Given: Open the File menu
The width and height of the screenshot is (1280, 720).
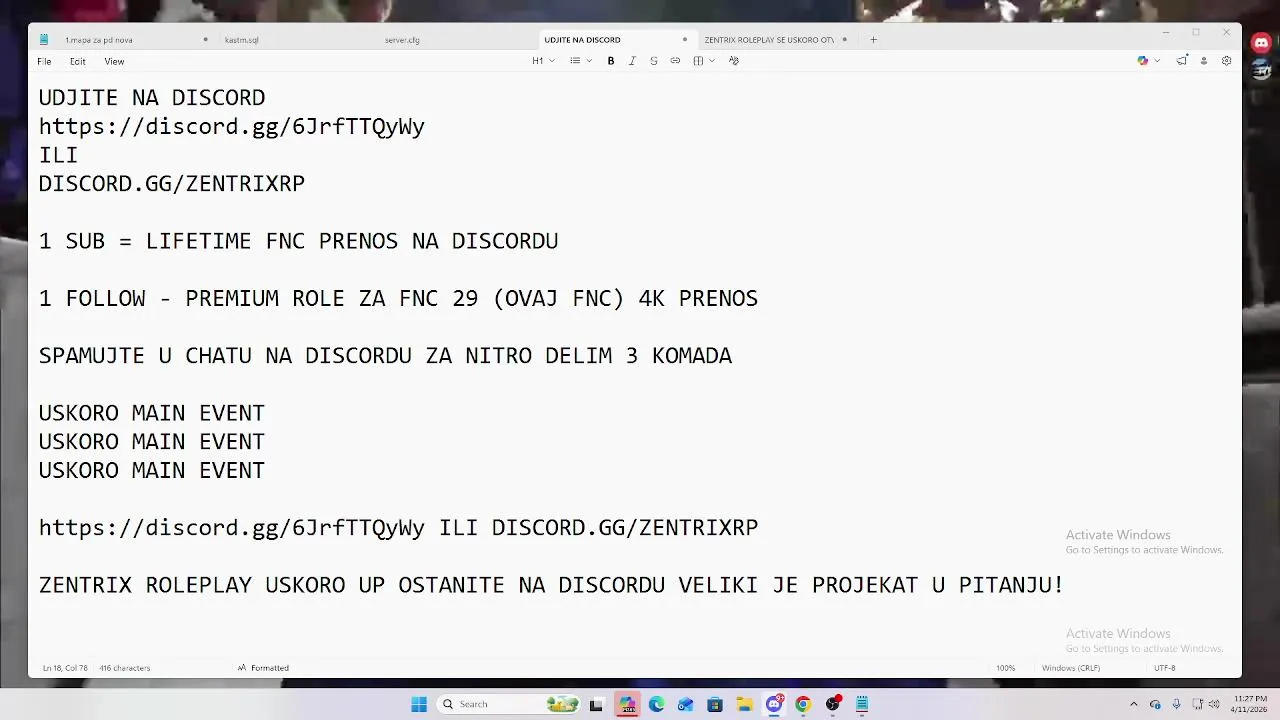Looking at the screenshot, I should [x=44, y=61].
